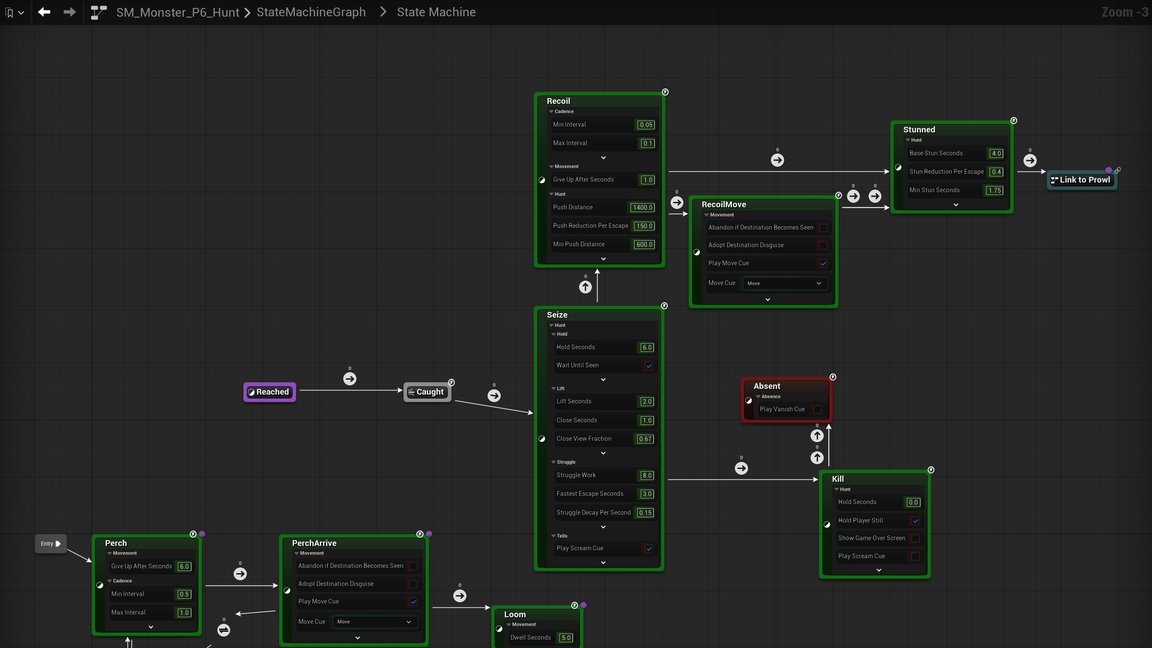The height and width of the screenshot is (648, 1152).
Task: Select the Reached node
Action: (270, 392)
